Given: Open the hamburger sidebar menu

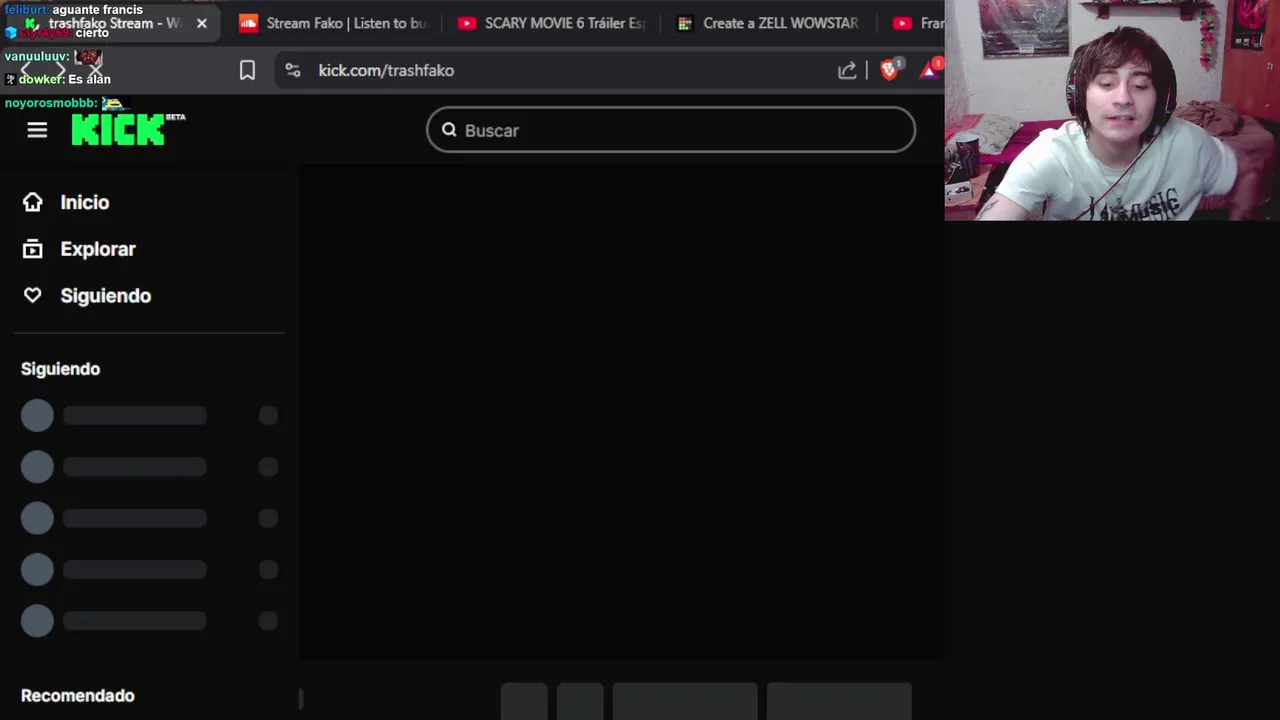Looking at the screenshot, I should click(x=37, y=130).
